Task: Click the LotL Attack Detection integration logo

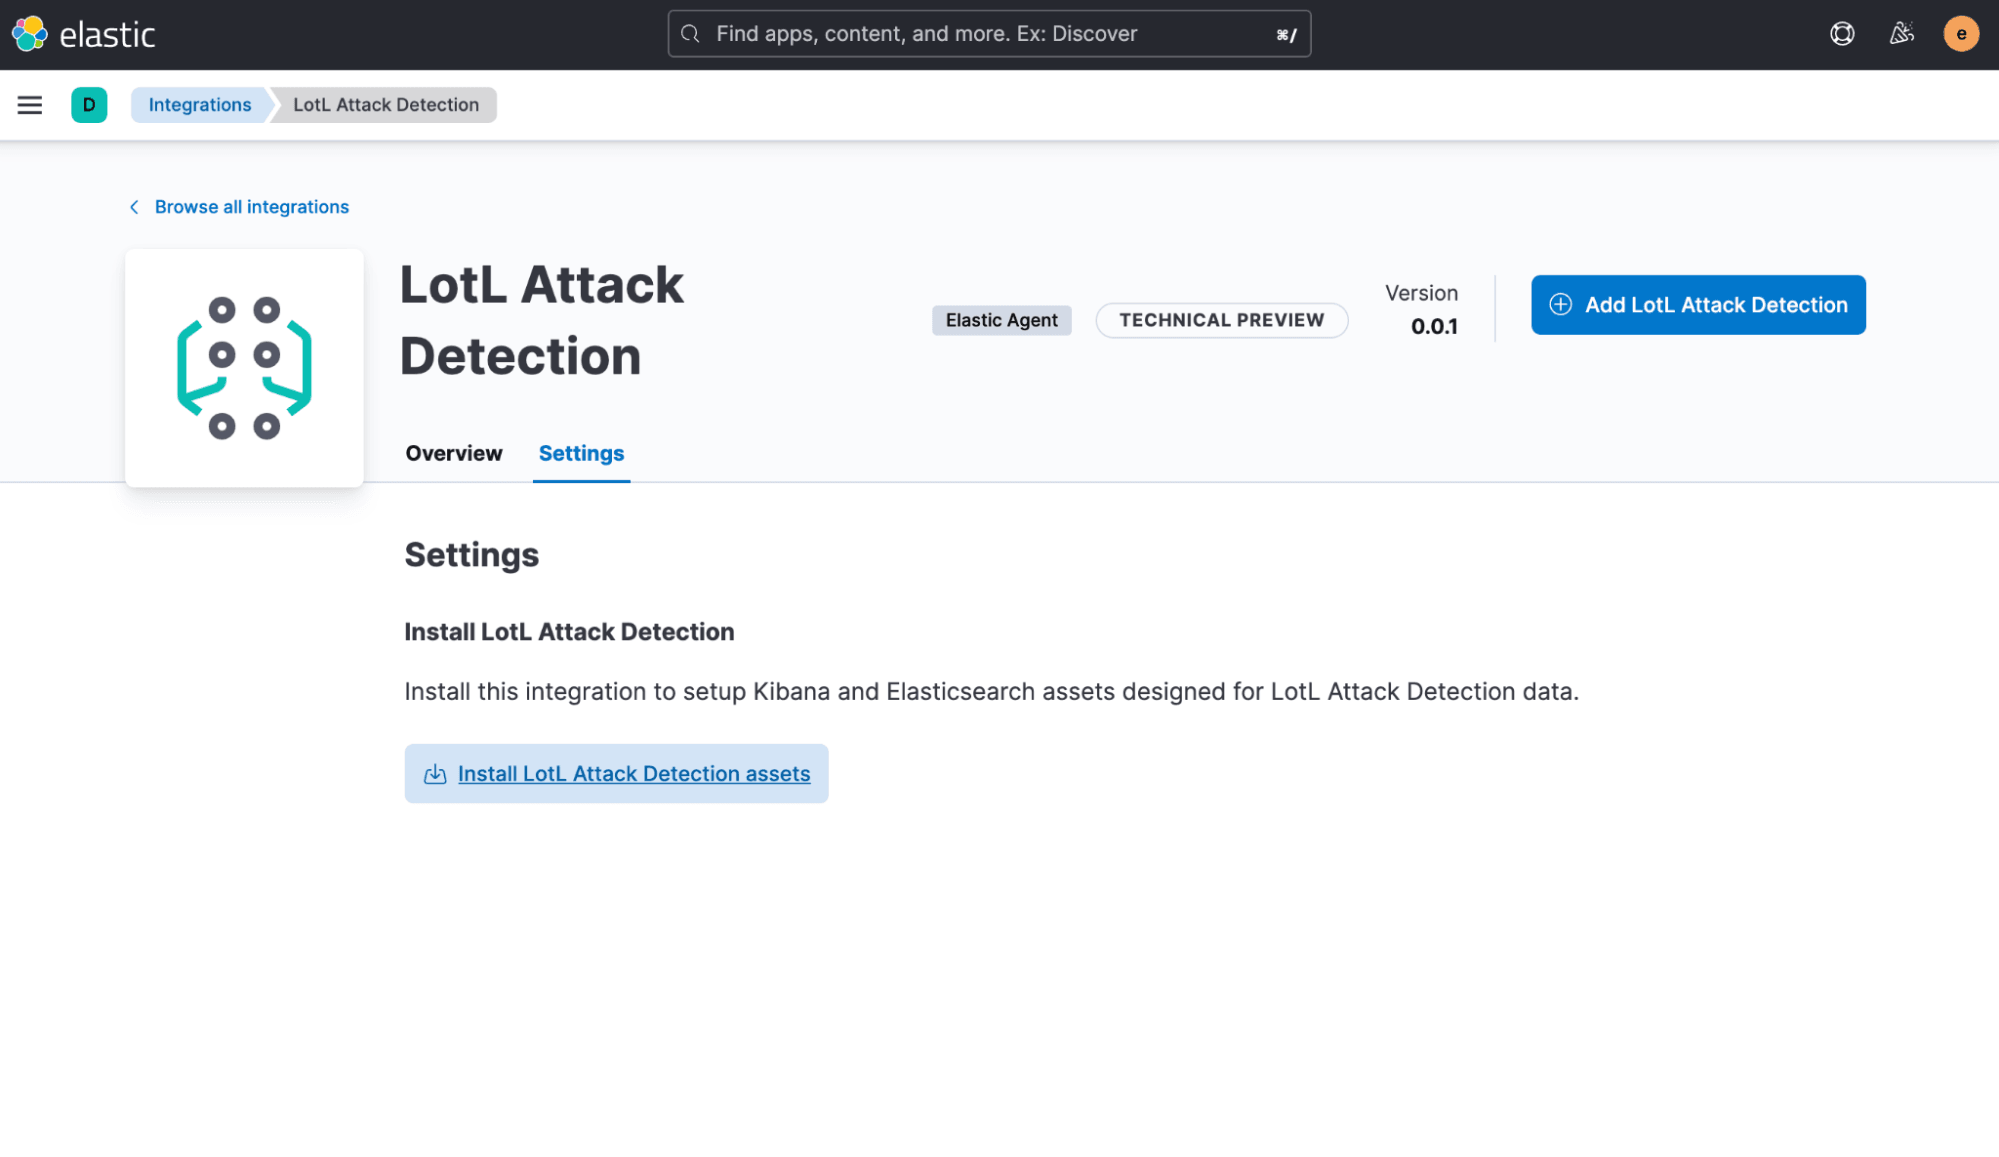Action: (243, 367)
